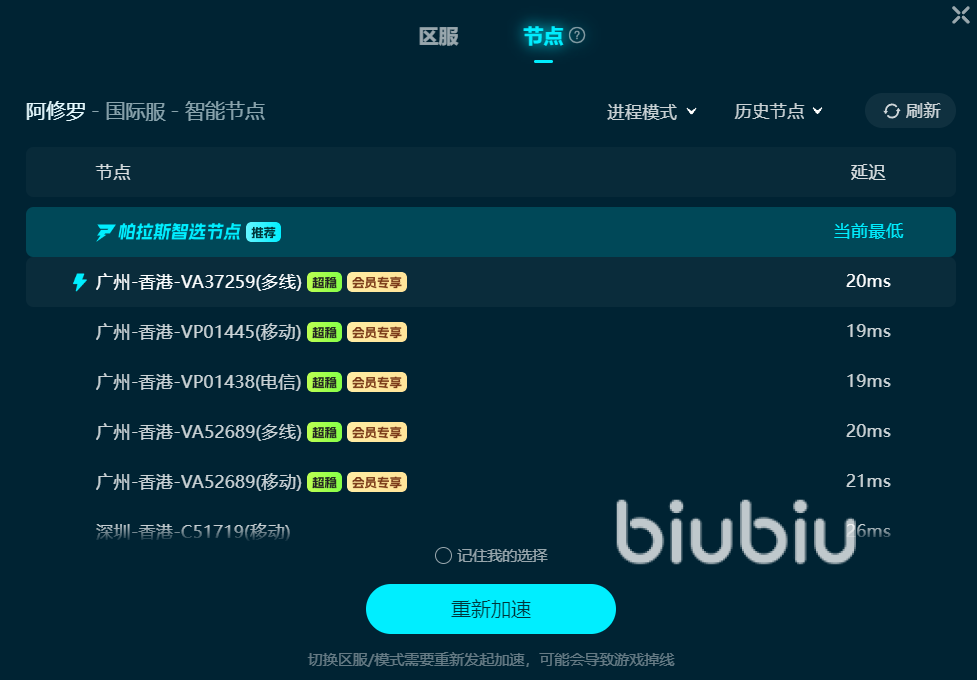The height and width of the screenshot is (680, 977).
Task: Expand the 历史节点 dropdown
Action: pos(778,111)
